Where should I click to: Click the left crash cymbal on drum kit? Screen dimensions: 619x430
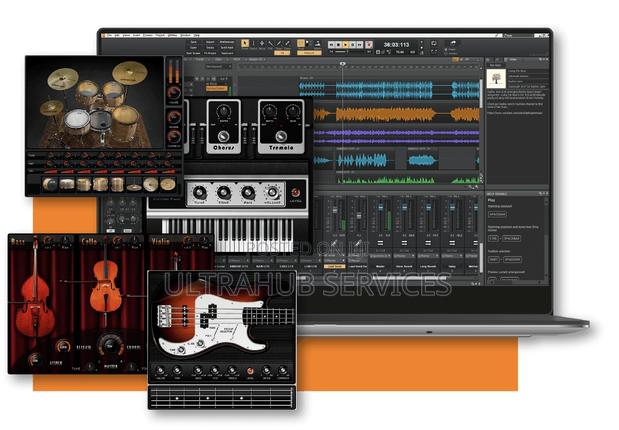(x=63, y=79)
